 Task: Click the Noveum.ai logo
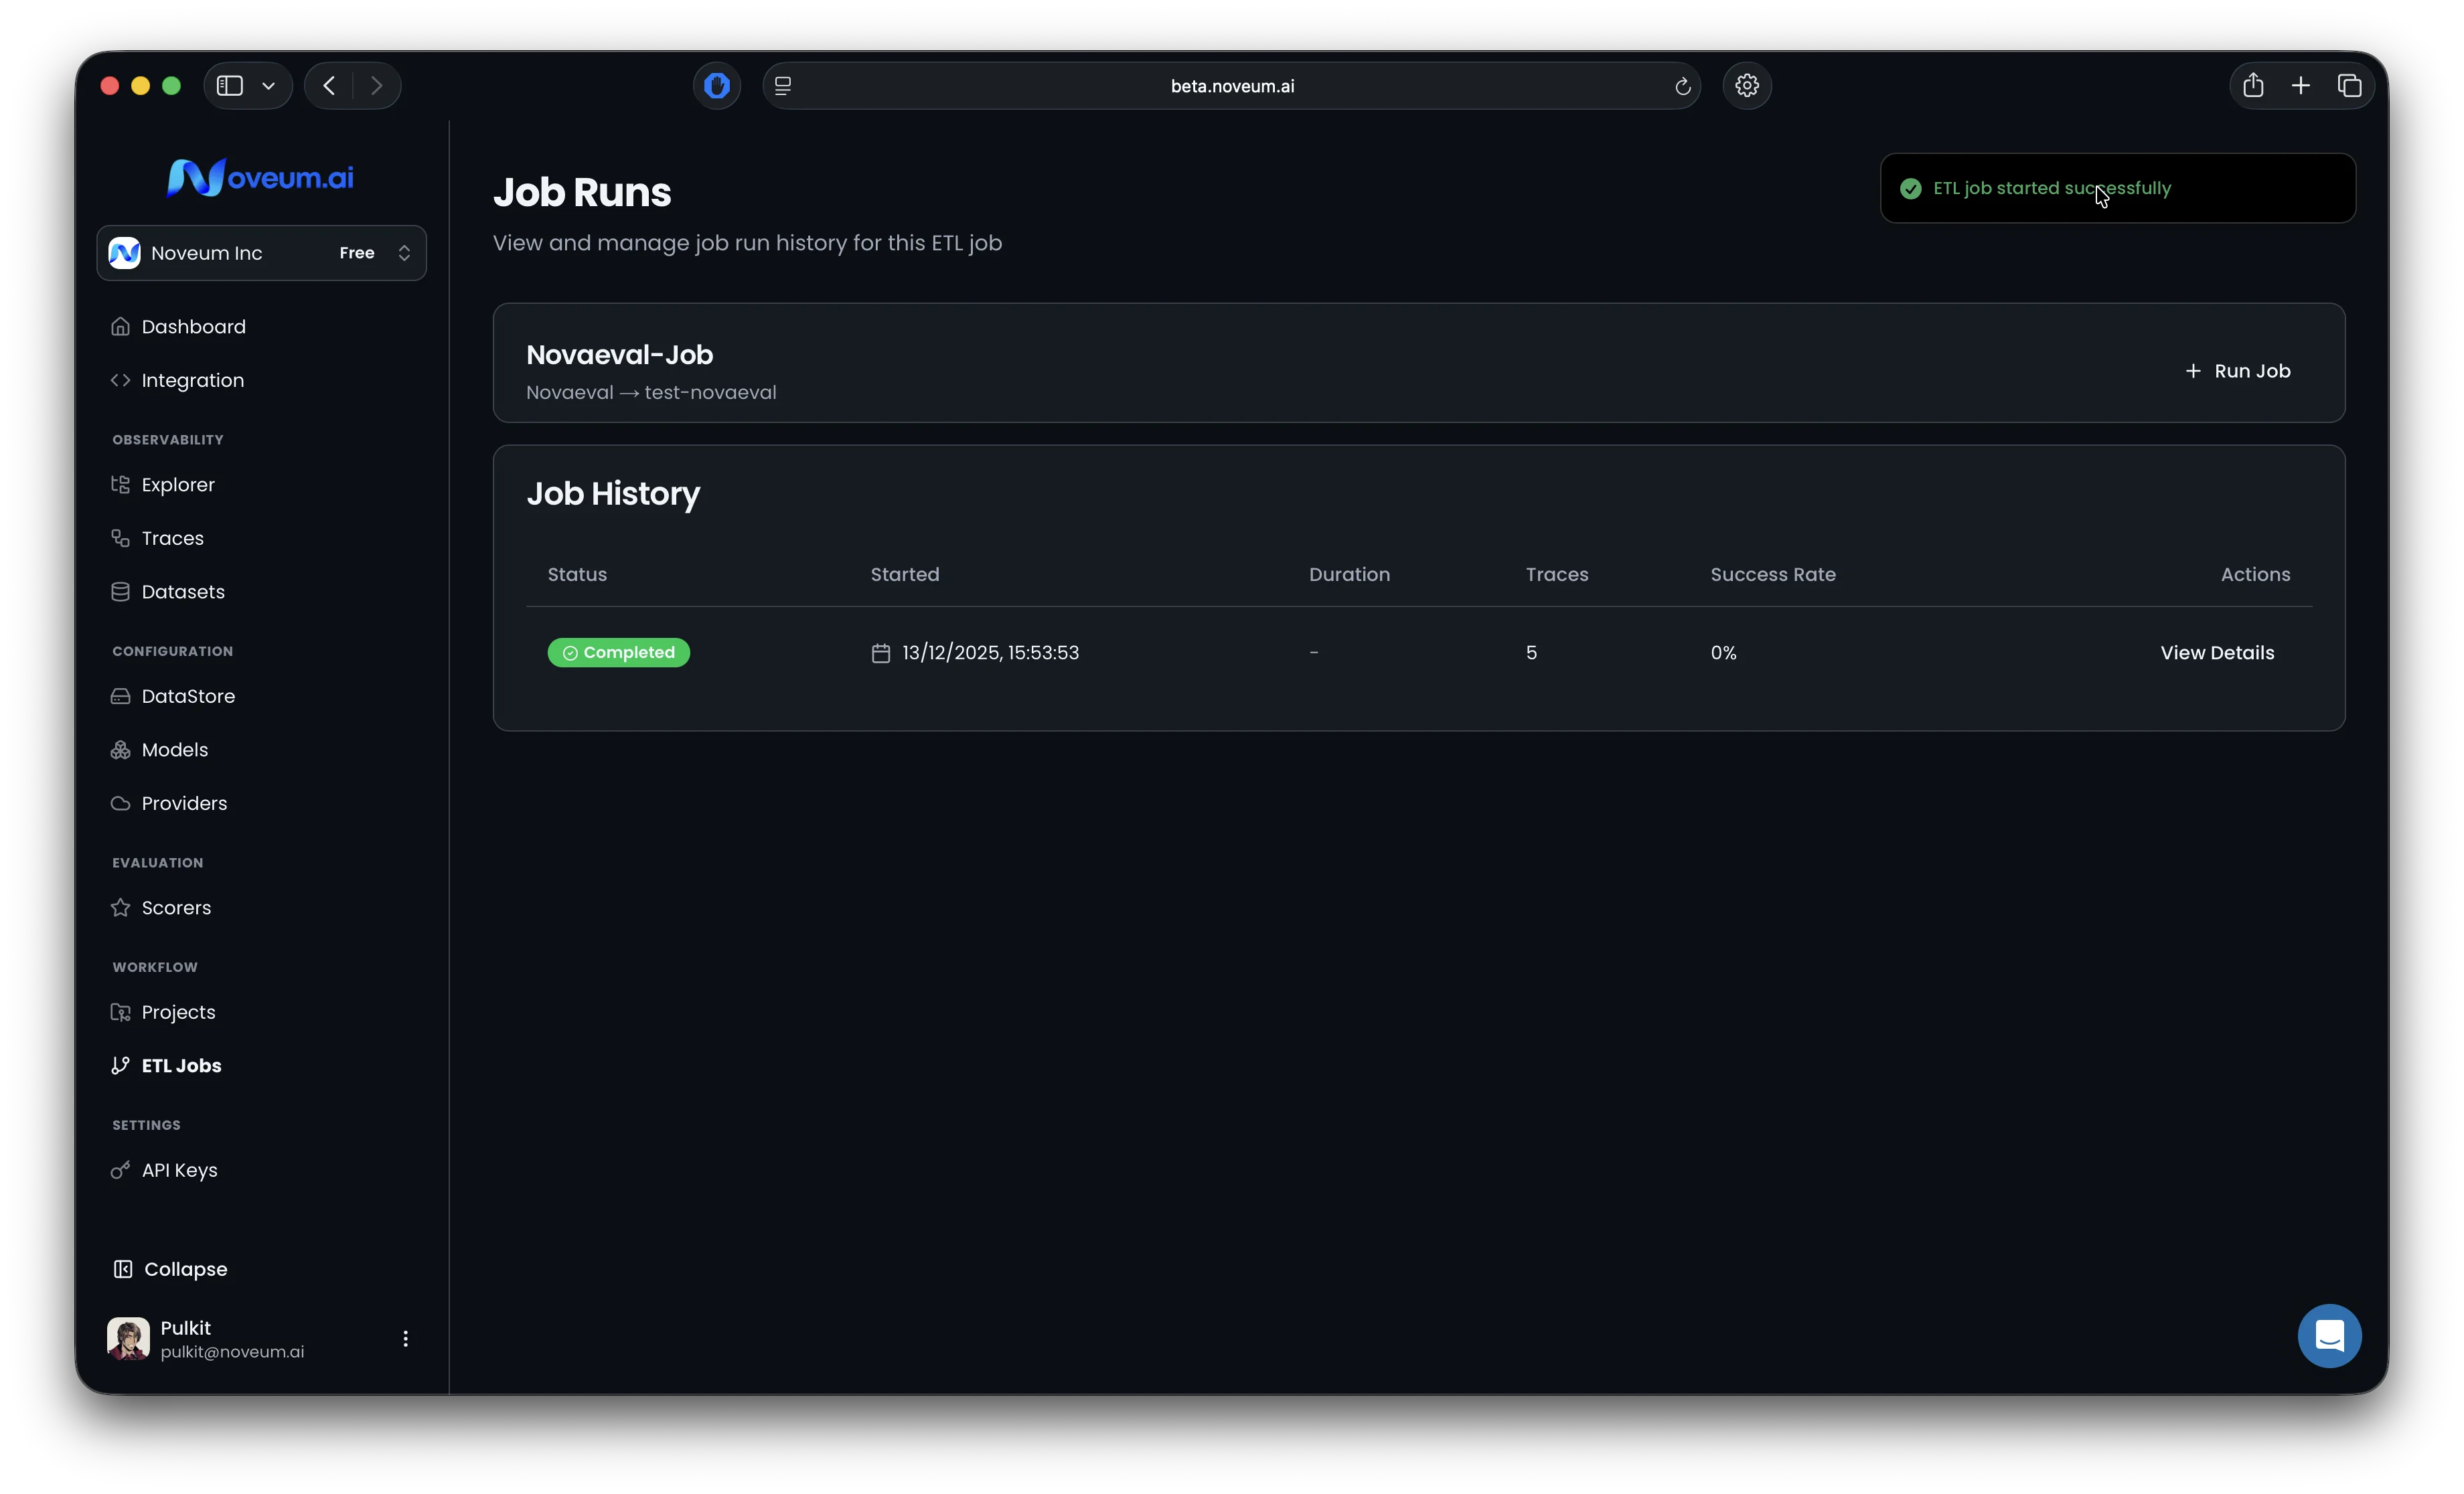[260, 178]
